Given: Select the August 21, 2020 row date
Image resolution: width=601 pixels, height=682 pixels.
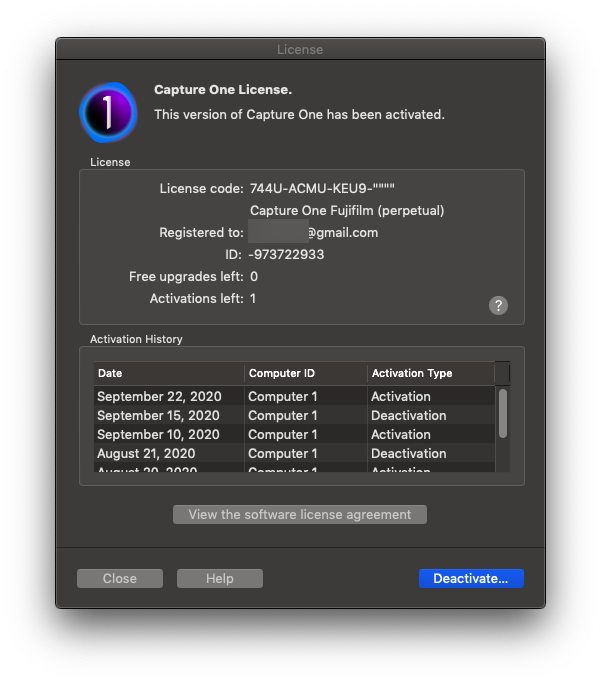Looking at the screenshot, I should 146,454.
